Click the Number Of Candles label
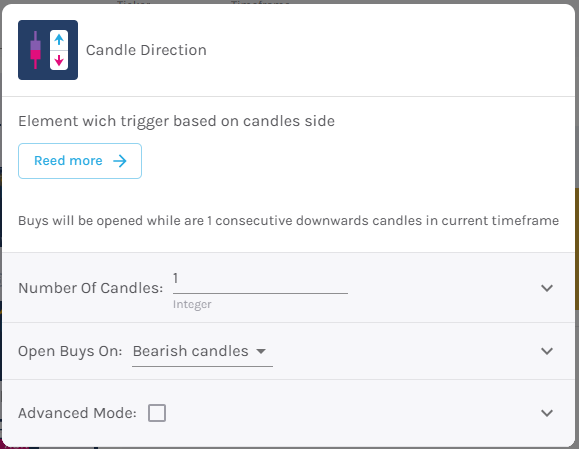The width and height of the screenshot is (579, 449). tap(90, 288)
